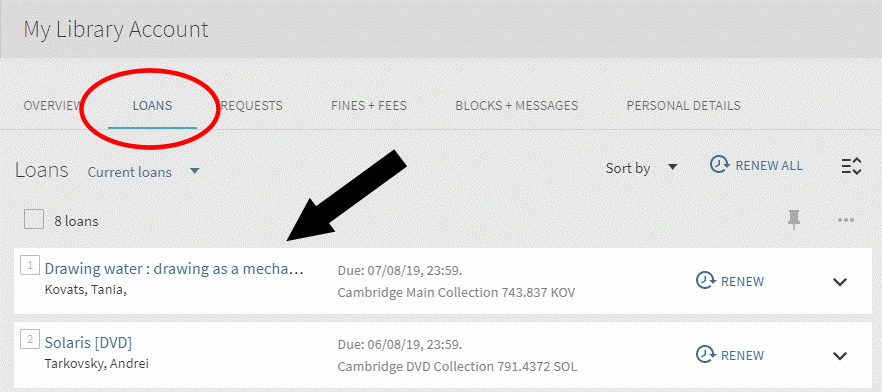The height and width of the screenshot is (392, 882).
Task: Open the Drawing water title link
Action: tap(174, 269)
